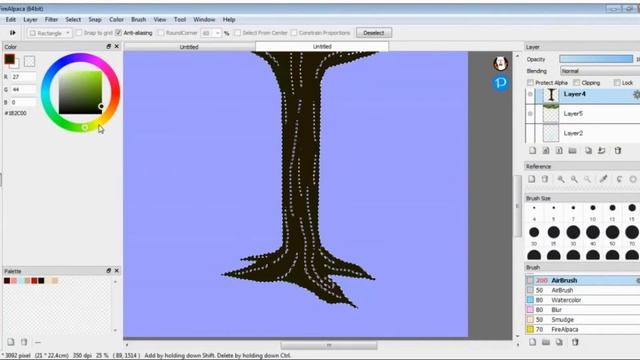Delete the palette color with trash icon
The image size is (640, 360).
(x=24, y=342)
